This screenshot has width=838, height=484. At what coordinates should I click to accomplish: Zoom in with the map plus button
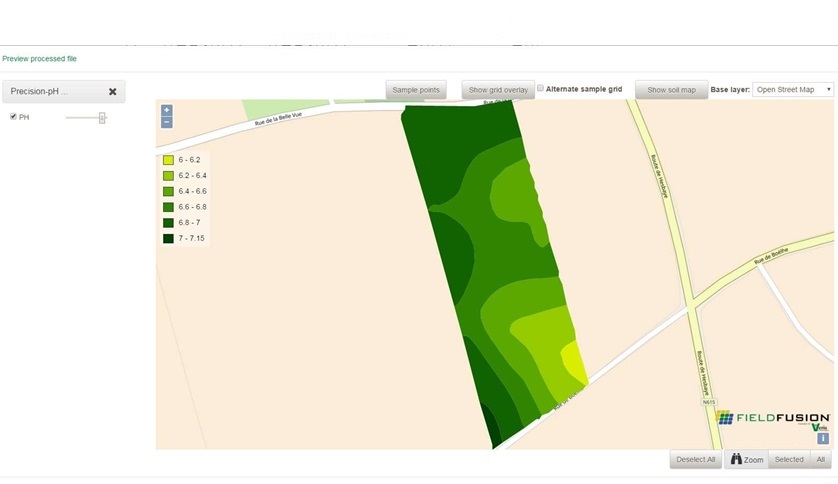(167, 110)
